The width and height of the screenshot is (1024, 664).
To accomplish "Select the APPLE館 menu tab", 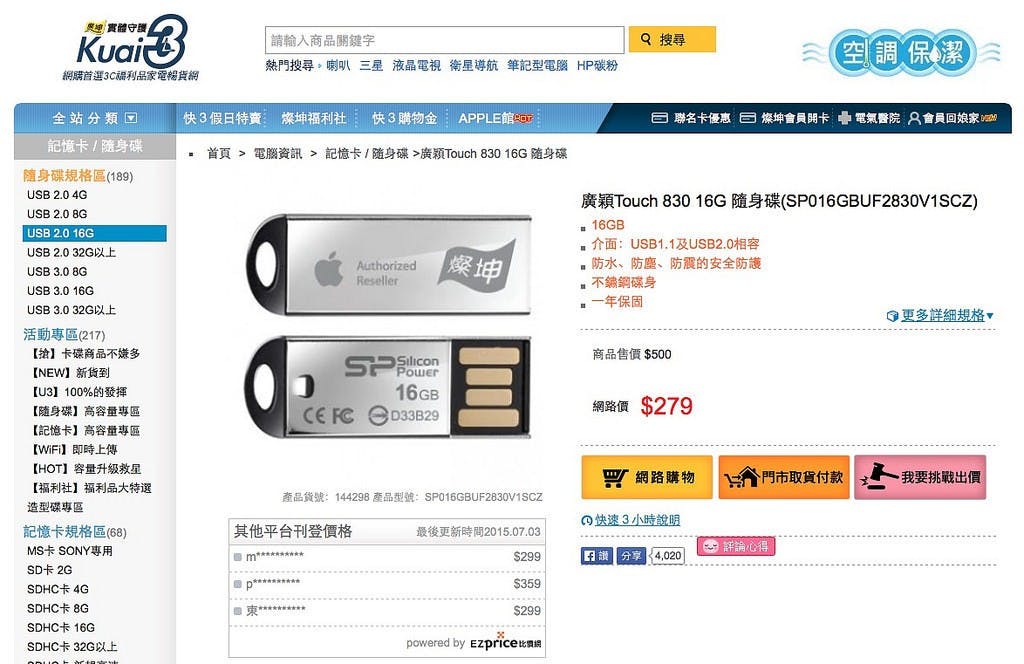I will [x=496, y=118].
